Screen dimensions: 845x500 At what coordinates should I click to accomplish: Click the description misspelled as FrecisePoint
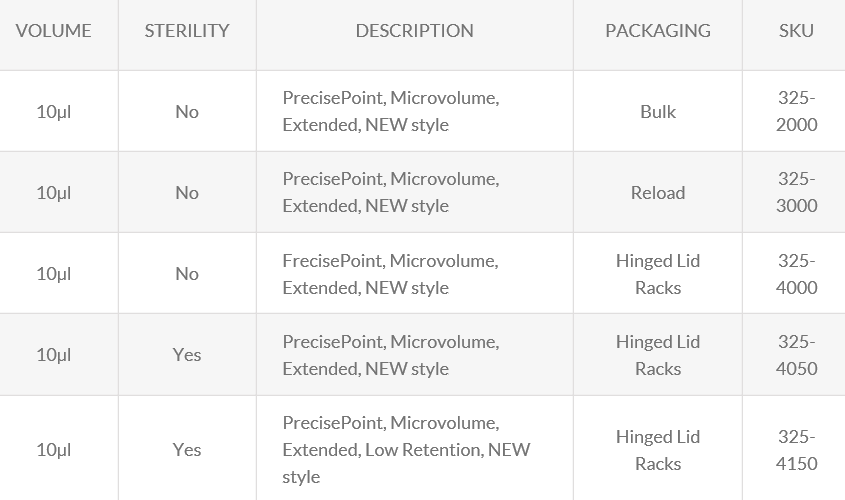390,274
